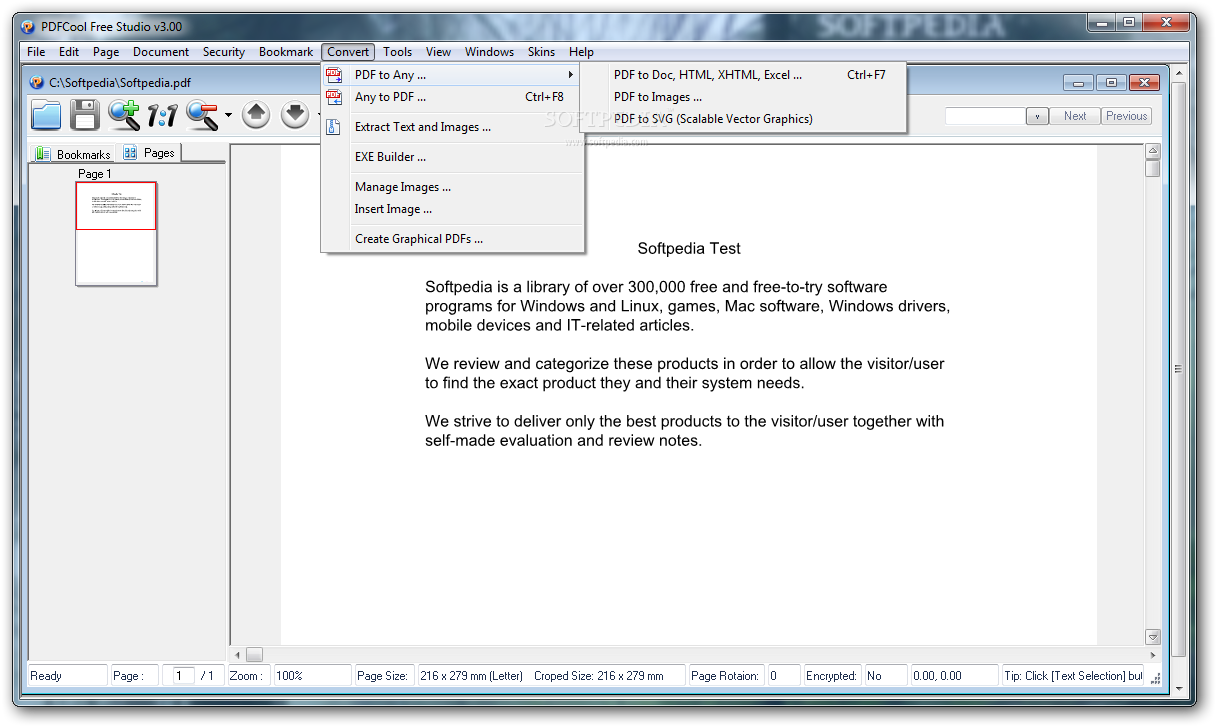Select PDF to Doc, HTML, XHTML, Excel
The height and width of the screenshot is (727, 1217).
pos(744,75)
